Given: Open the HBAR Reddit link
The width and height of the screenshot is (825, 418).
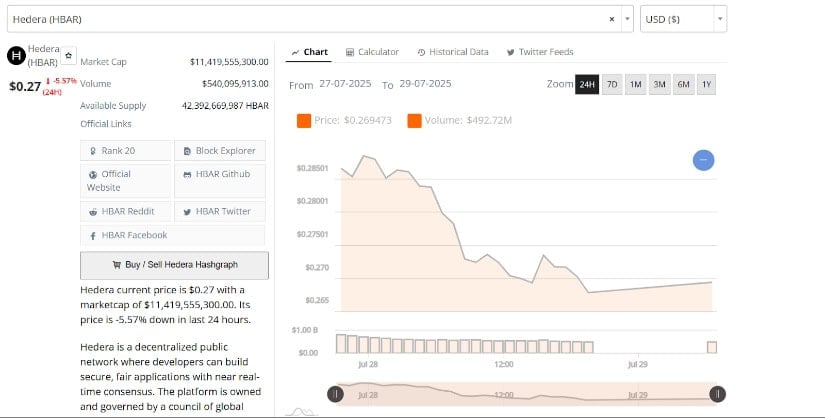Looking at the screenshot, I should 125,211.
